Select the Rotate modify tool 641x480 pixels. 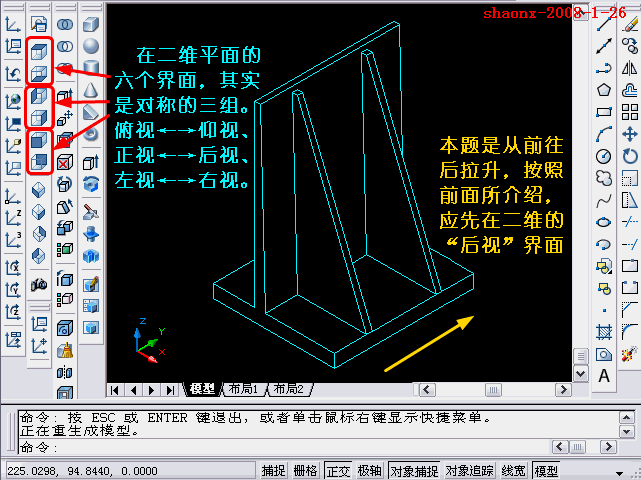[x=630, y=156]
